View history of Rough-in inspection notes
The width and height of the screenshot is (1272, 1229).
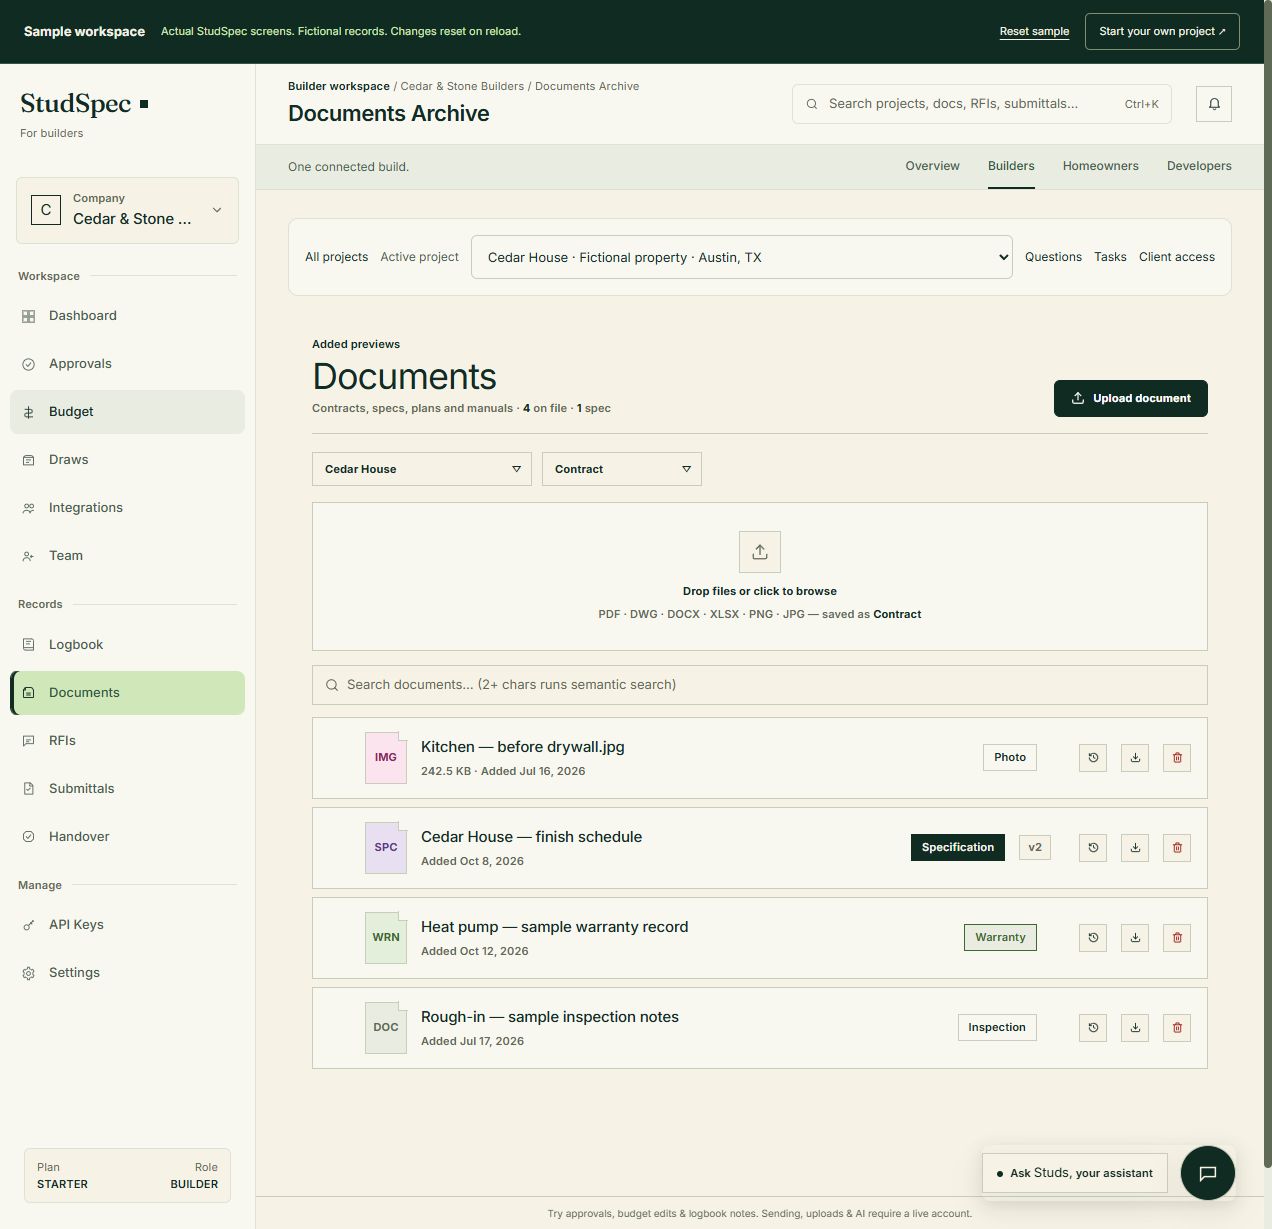(x=1093, y=1028)
